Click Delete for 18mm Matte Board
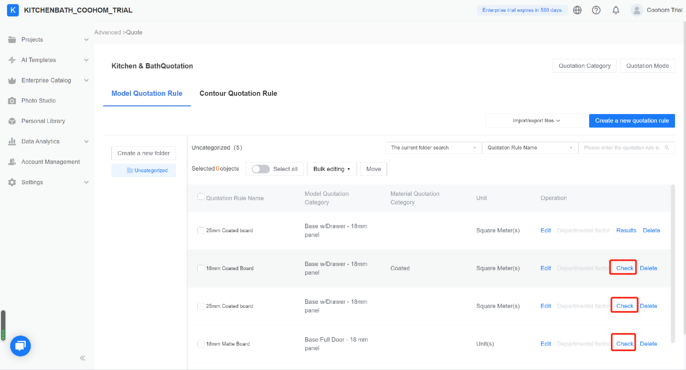Viewport: 686px width, 370px height. point(648,344)
